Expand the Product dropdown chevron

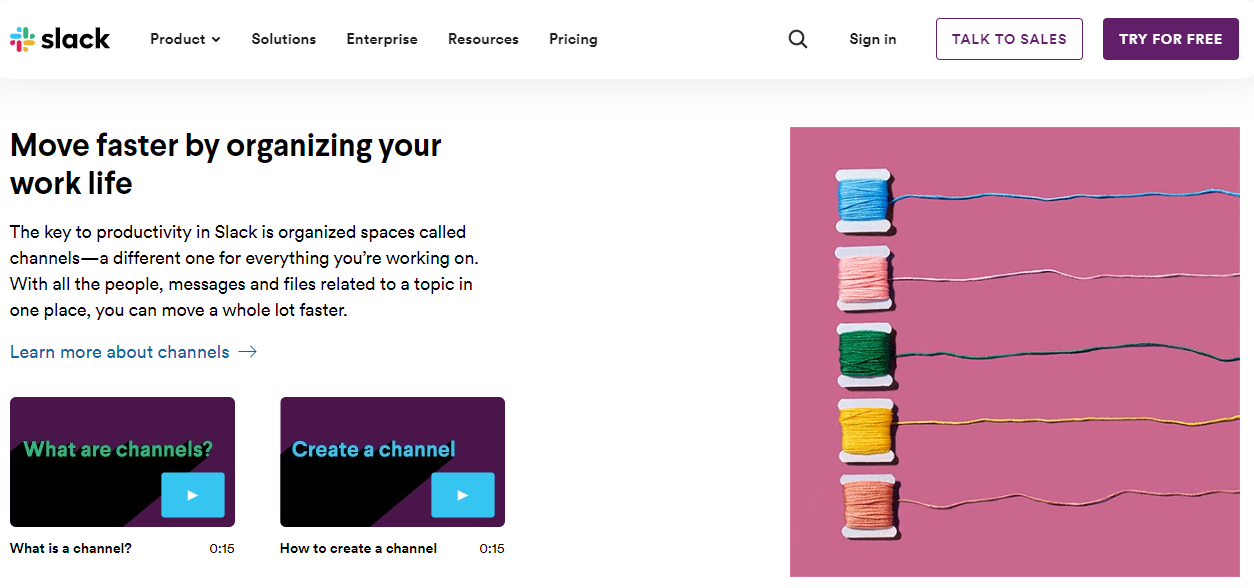click(x=216, y=40)
